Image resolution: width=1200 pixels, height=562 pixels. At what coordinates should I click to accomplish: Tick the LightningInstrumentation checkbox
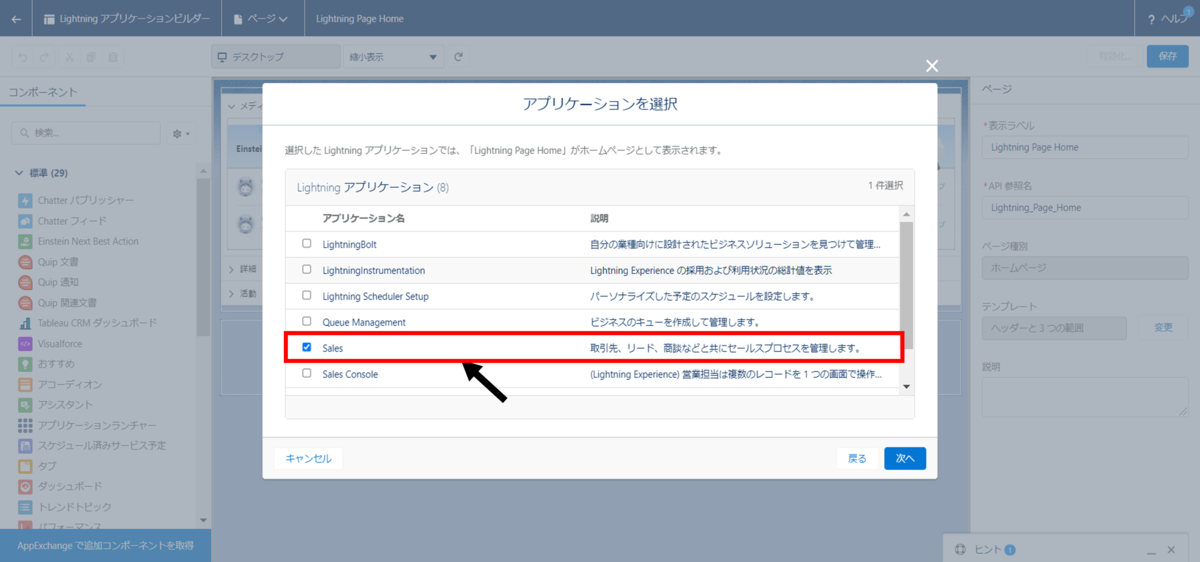(307, 269)
